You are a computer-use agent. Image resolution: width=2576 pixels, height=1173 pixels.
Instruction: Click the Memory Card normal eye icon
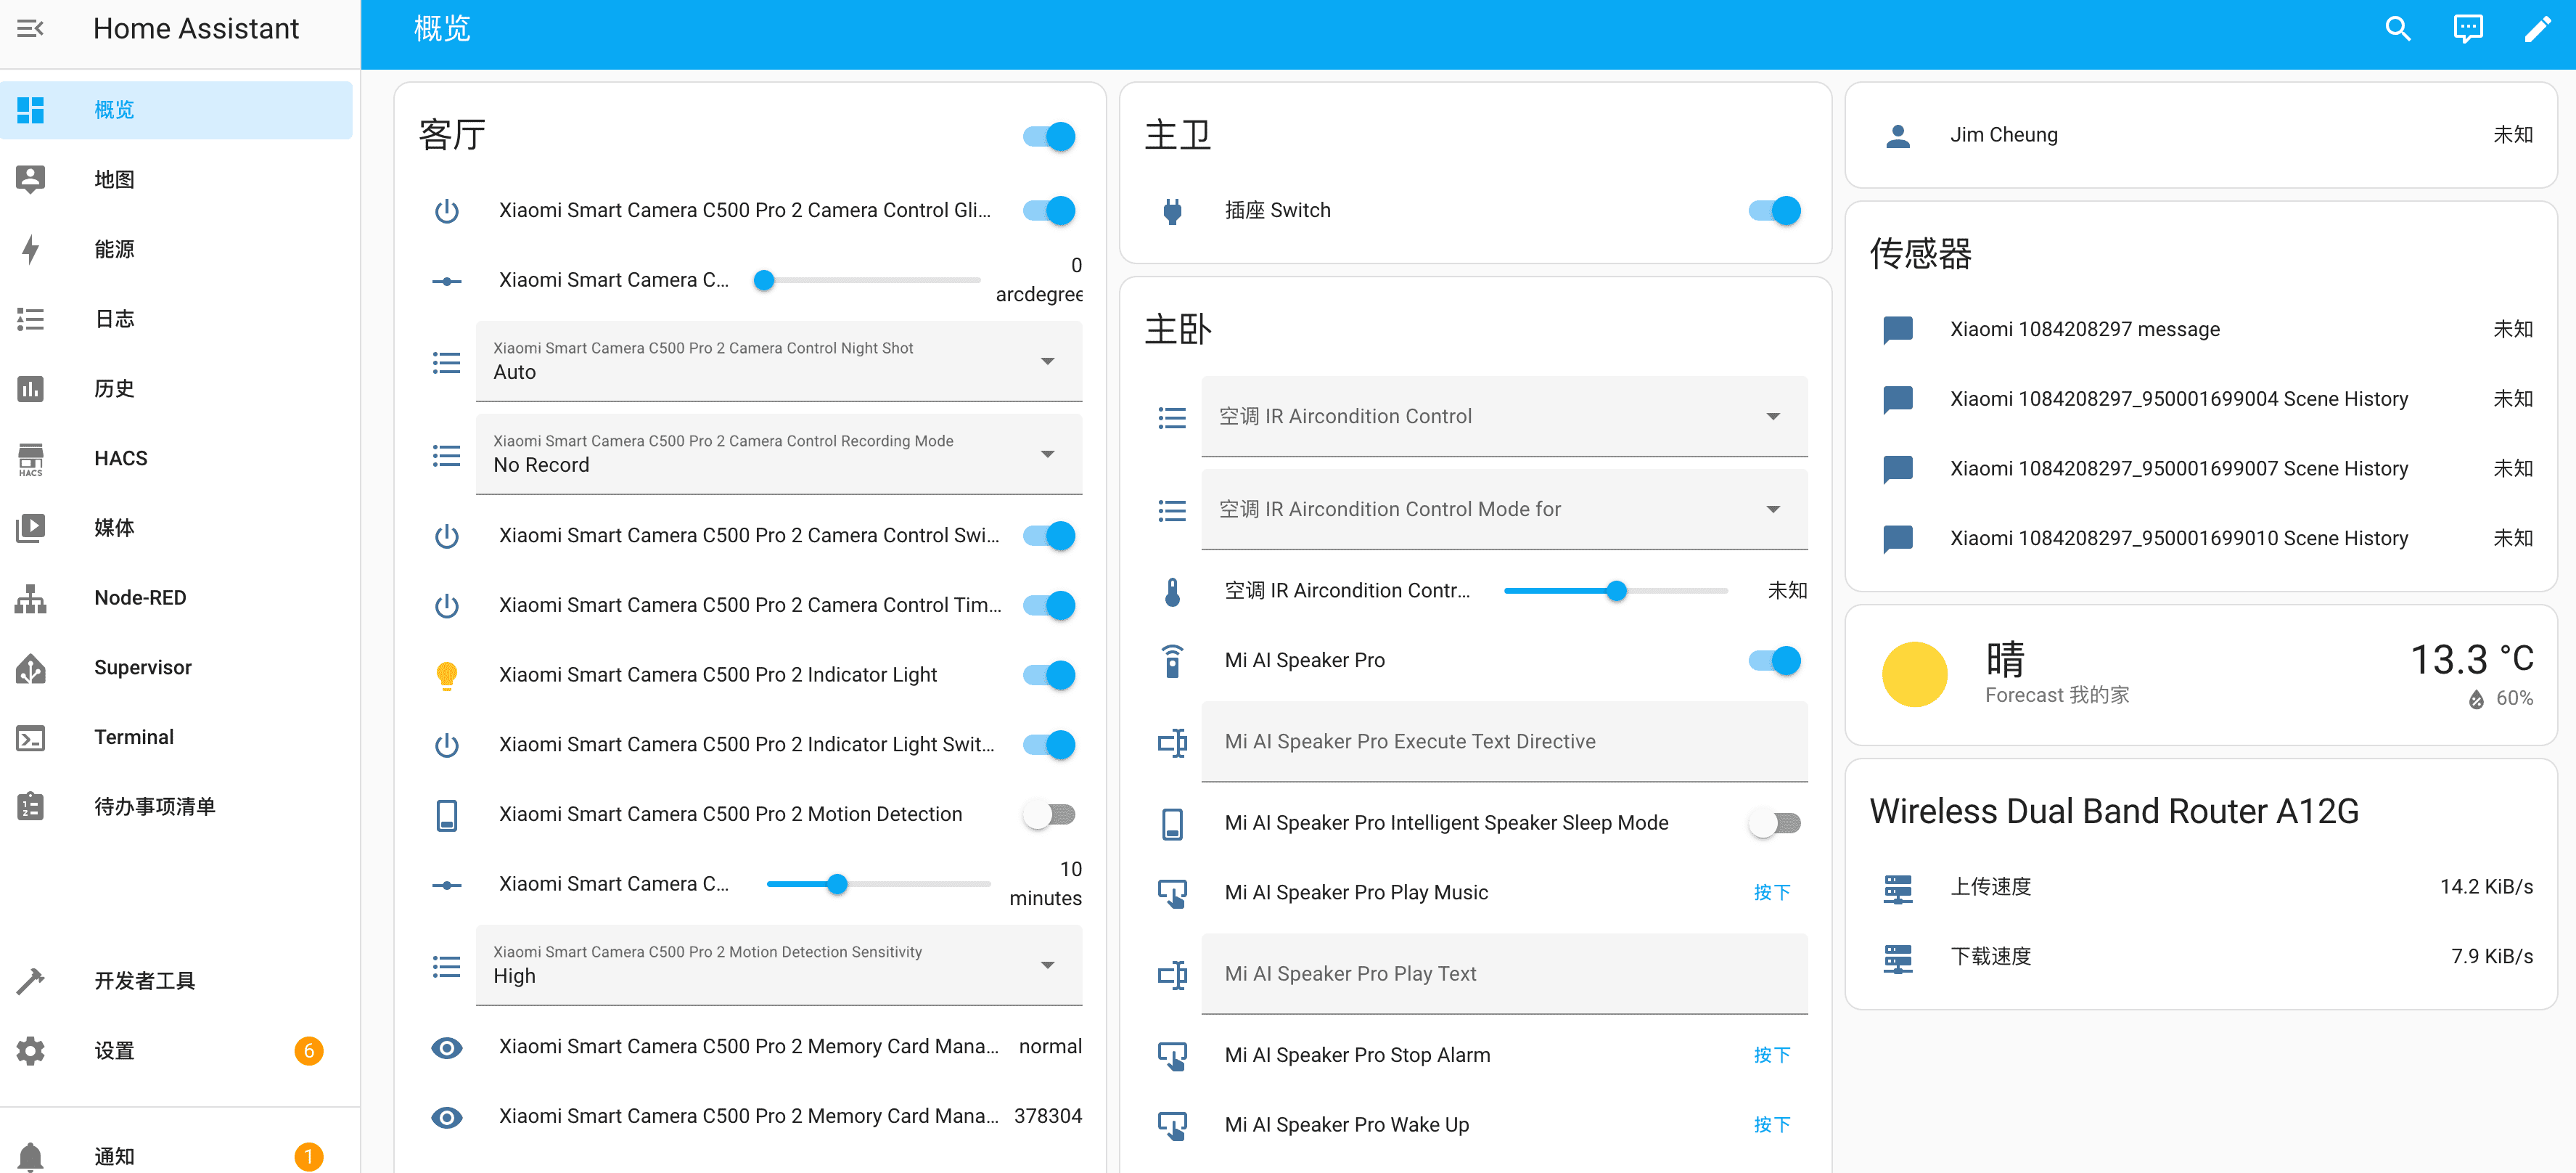447,1047
